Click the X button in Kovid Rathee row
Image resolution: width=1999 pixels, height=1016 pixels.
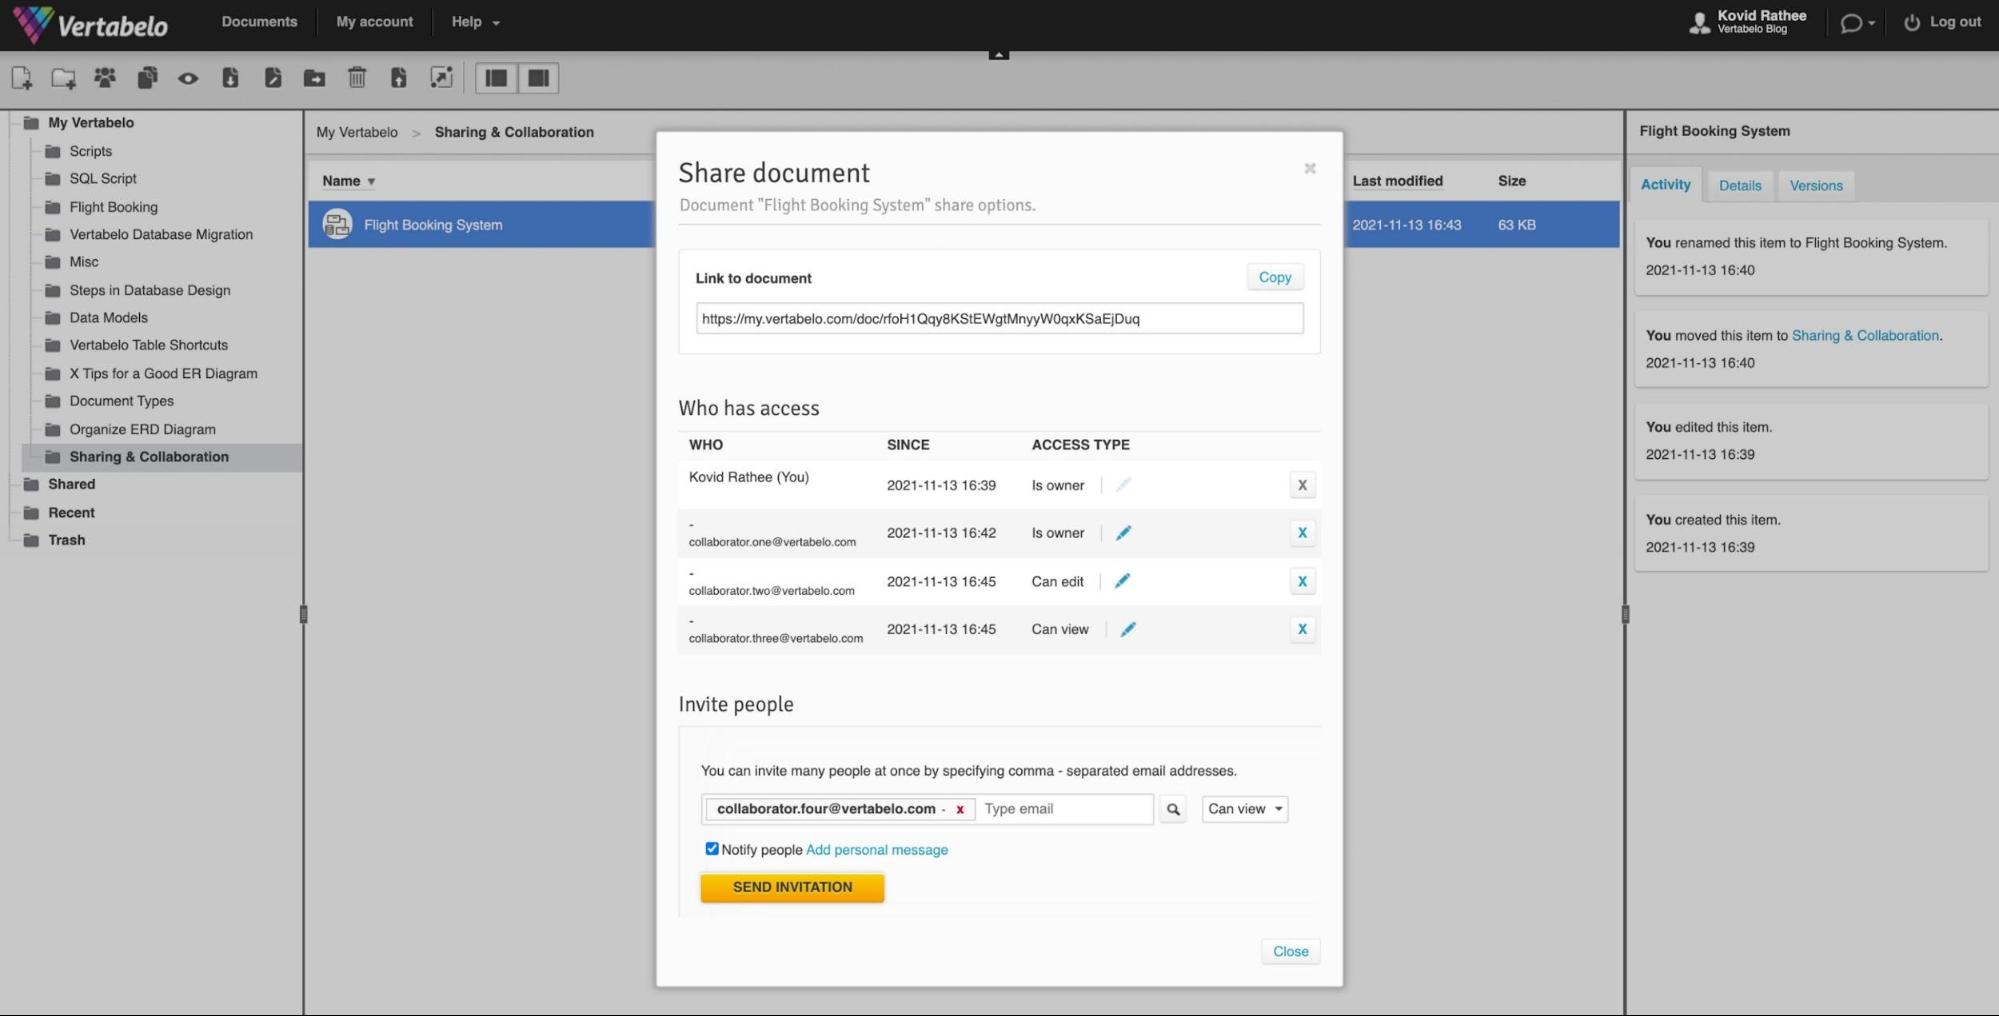[x=1302, y=485]
